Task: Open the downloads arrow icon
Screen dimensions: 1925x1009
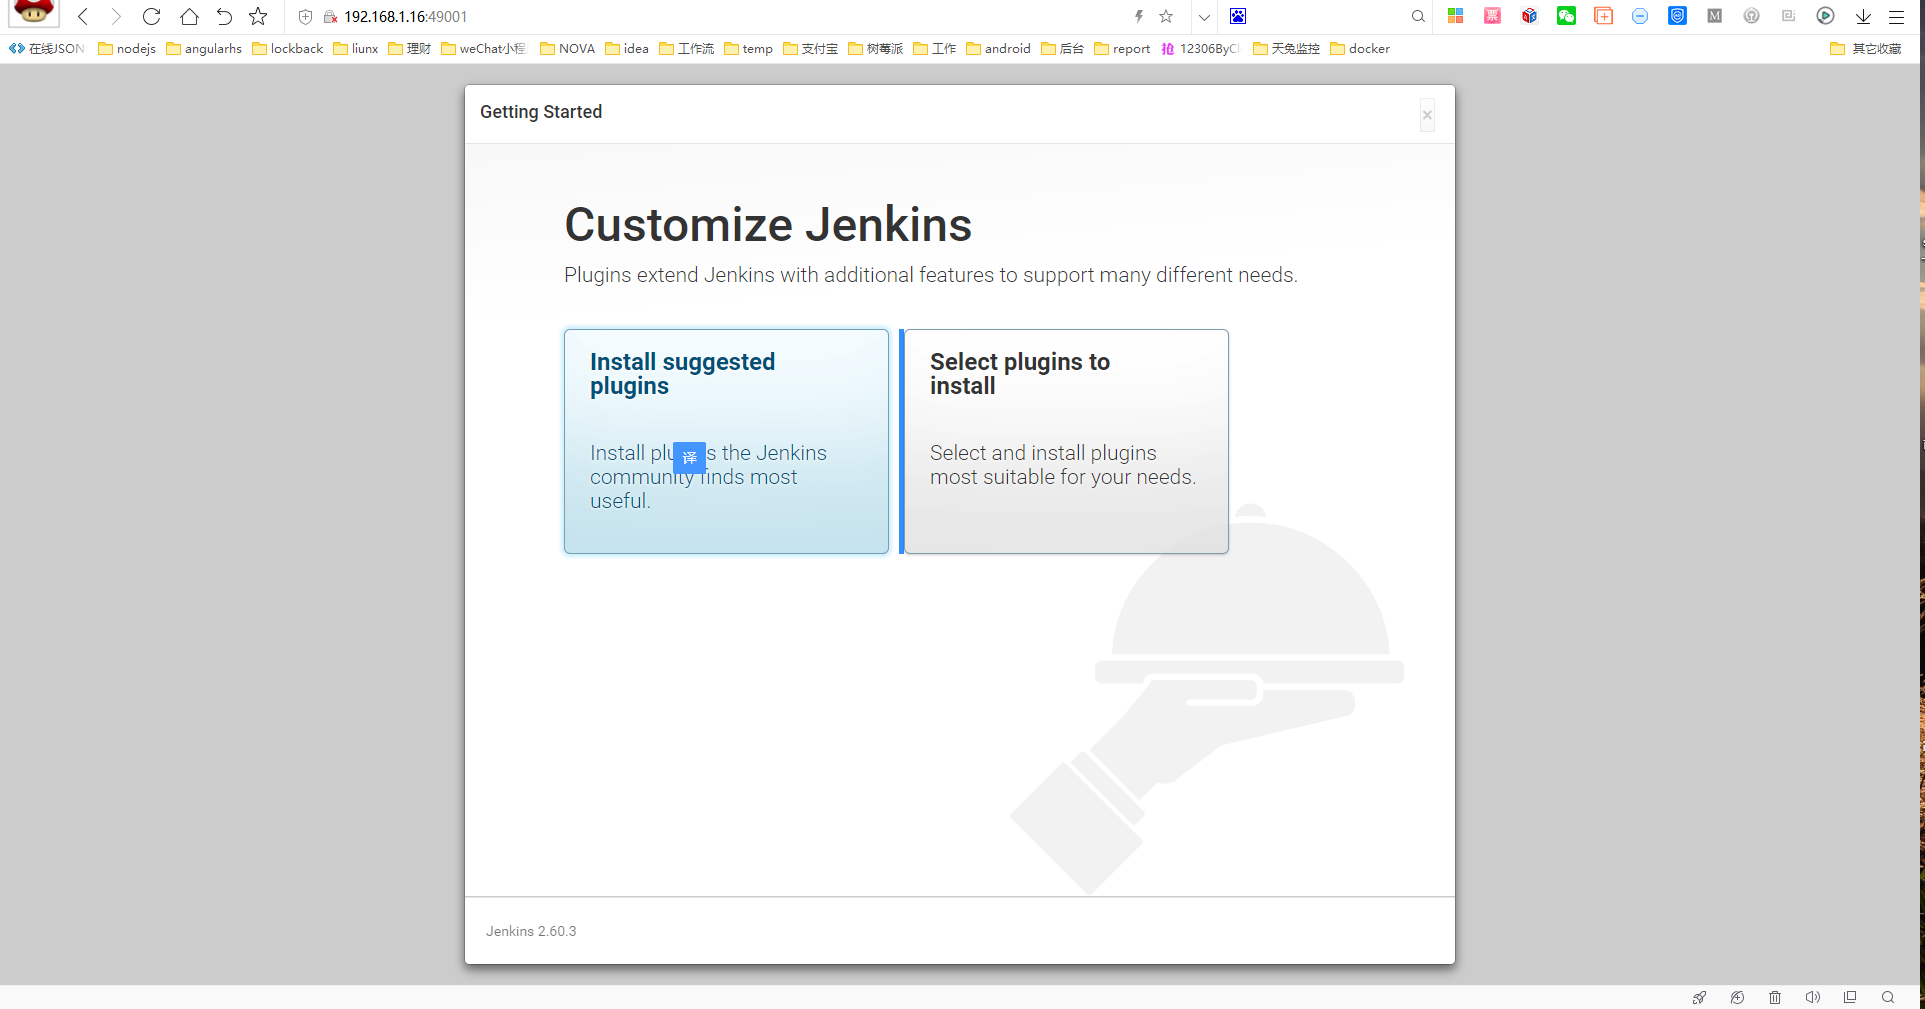Action: coord(1863,17)
